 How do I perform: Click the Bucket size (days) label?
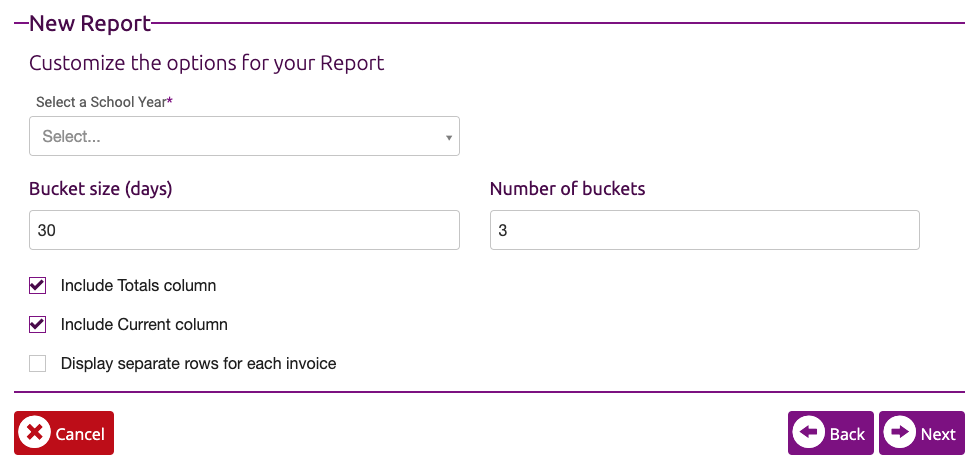[101, 189]
